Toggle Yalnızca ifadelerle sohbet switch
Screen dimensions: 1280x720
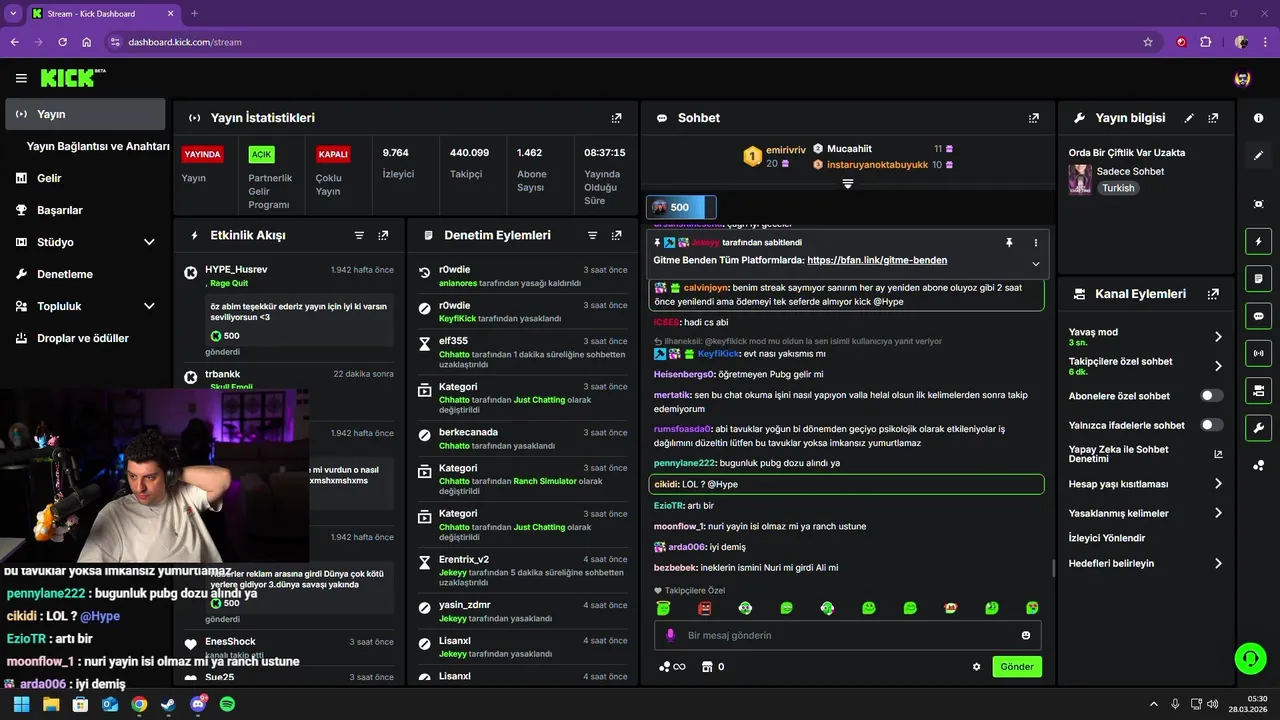pos(1212,425)
